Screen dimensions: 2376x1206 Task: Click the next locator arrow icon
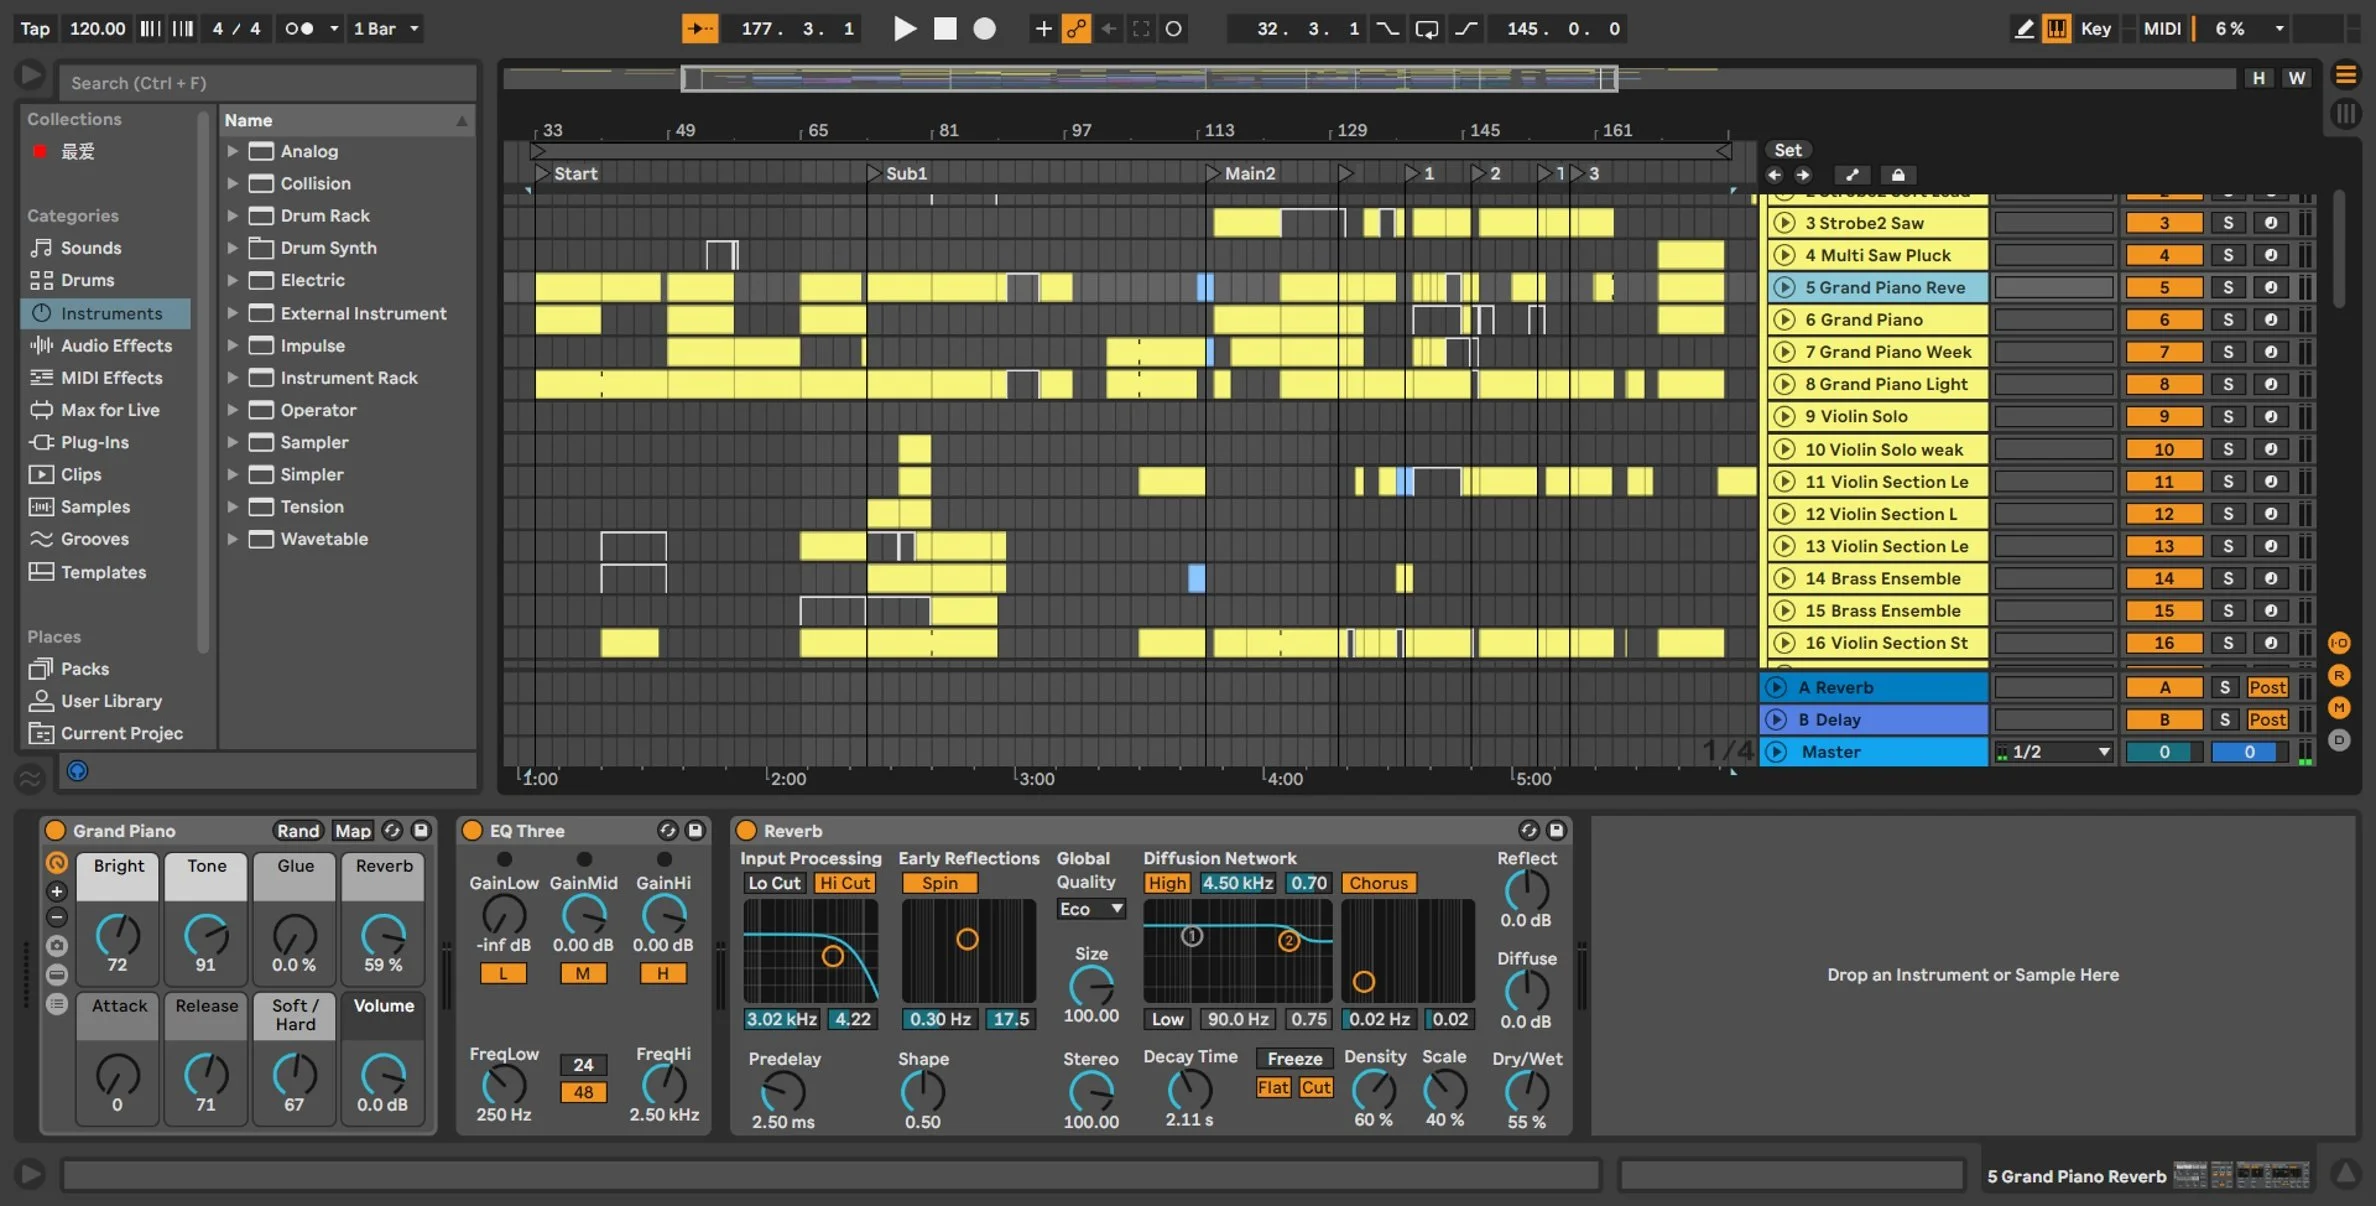click(x=1803, y=175)
